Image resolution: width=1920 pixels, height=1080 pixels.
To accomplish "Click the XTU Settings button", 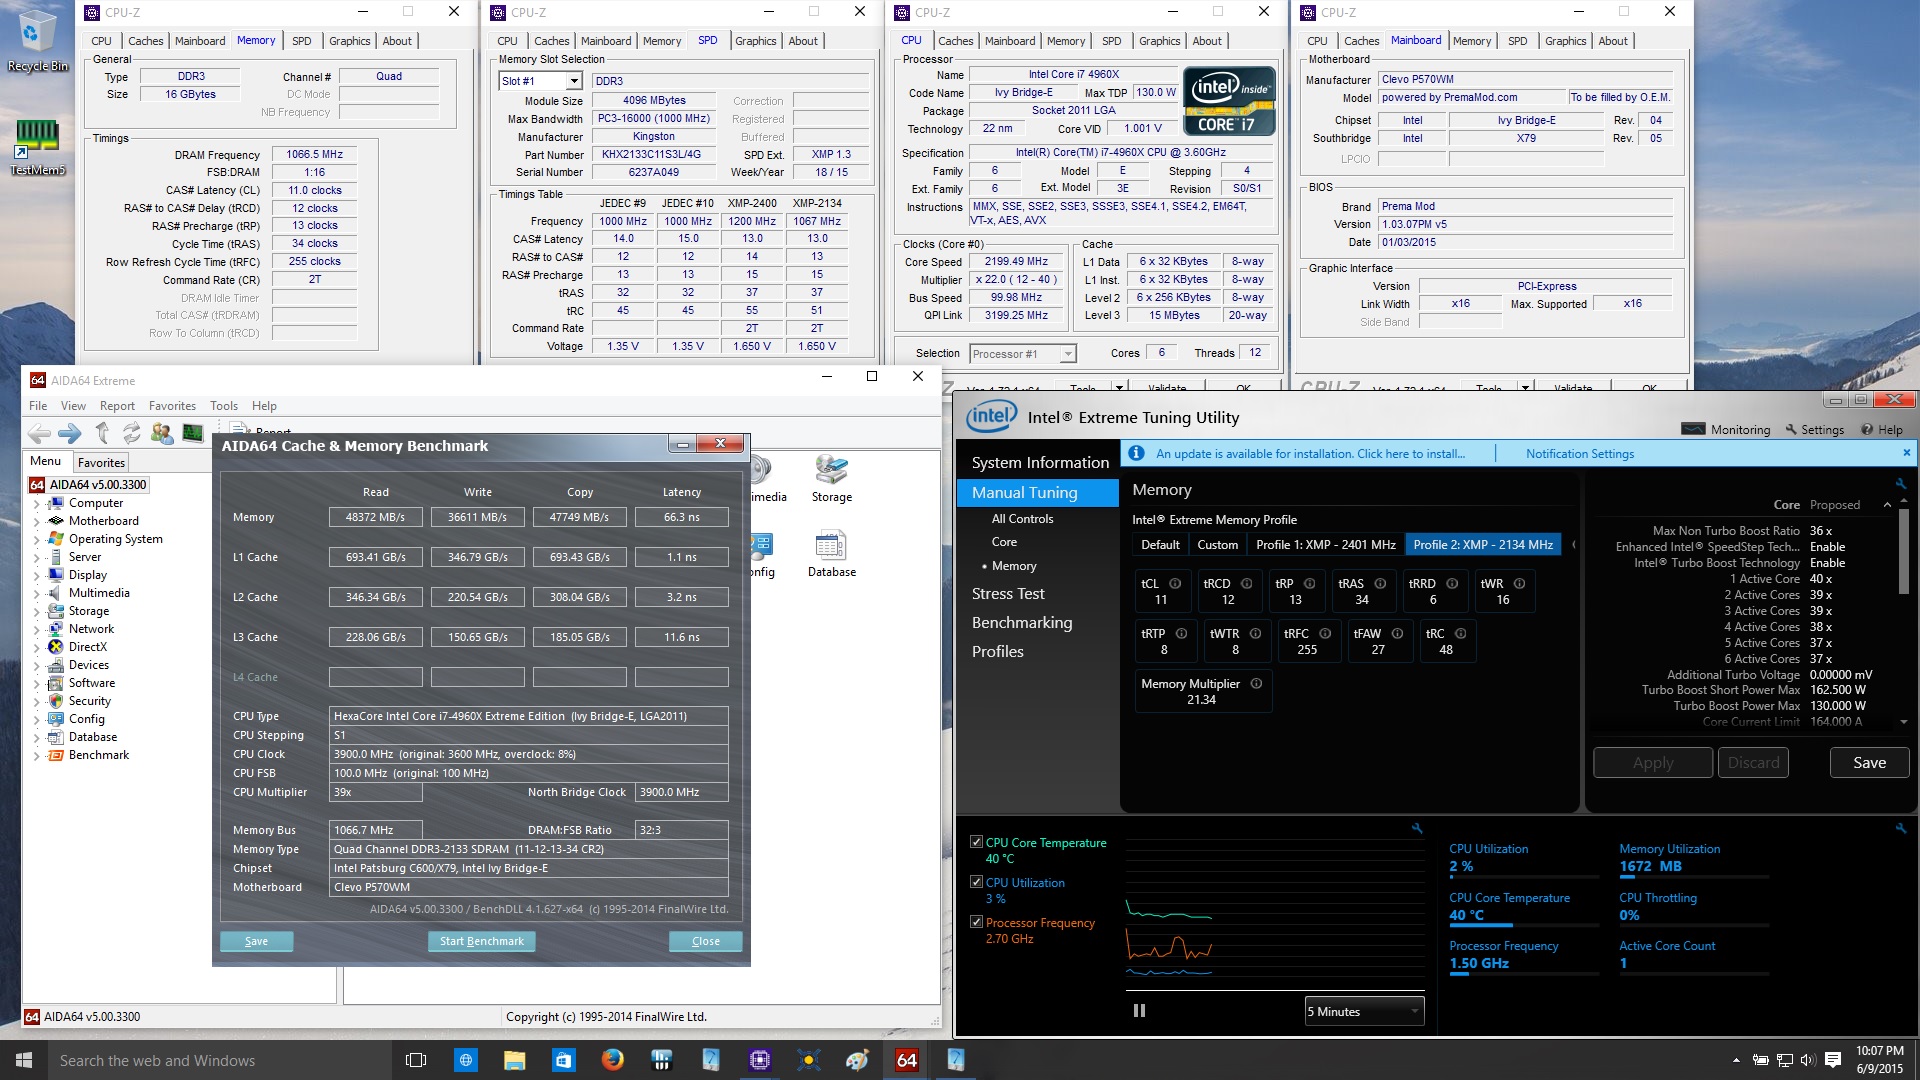I will click(1814, 429).
